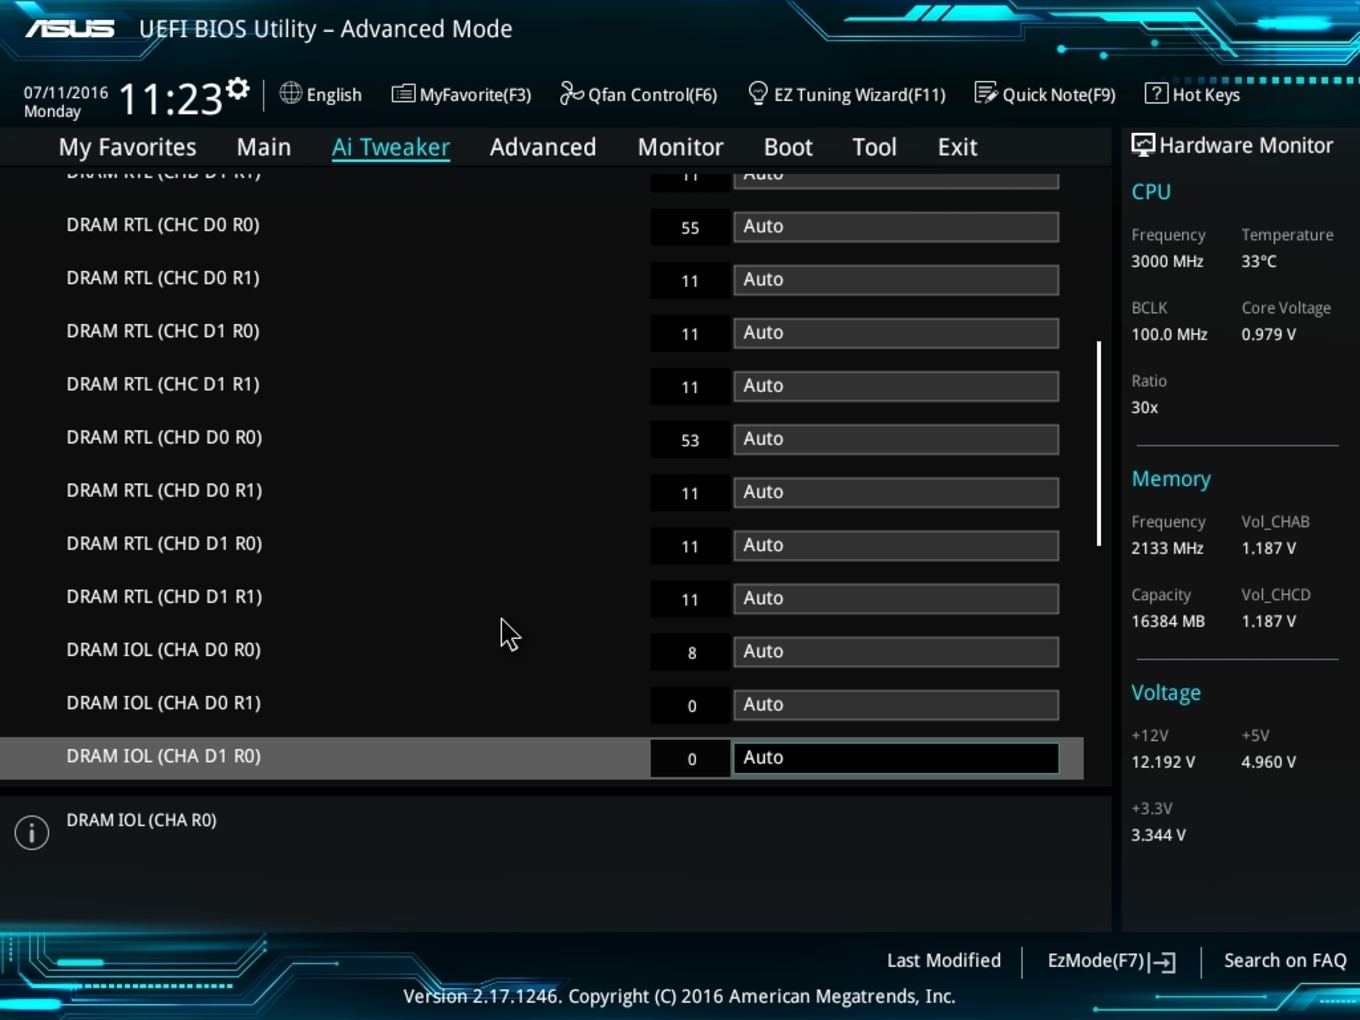This screenshot has height=1020, width=1360.
Task: Select the Exit tab
Action: 957,147
